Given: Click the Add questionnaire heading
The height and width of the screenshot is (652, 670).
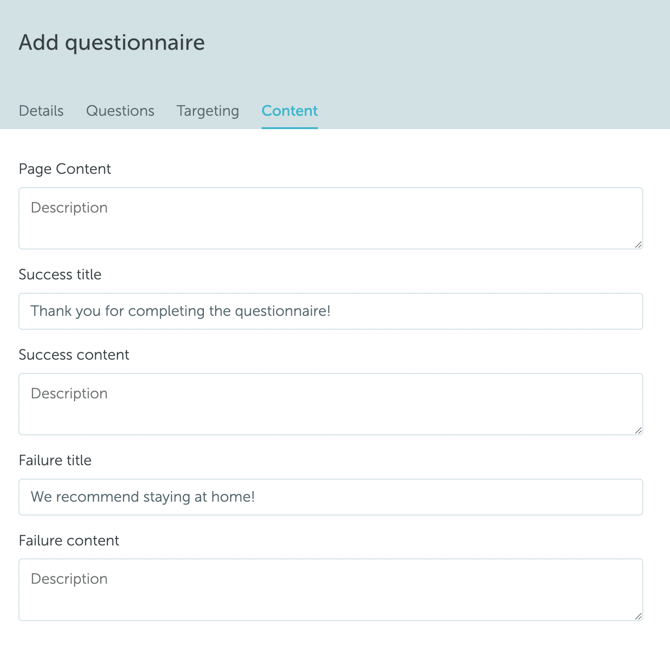Looking at the screenshot, I should pos(112,43).
